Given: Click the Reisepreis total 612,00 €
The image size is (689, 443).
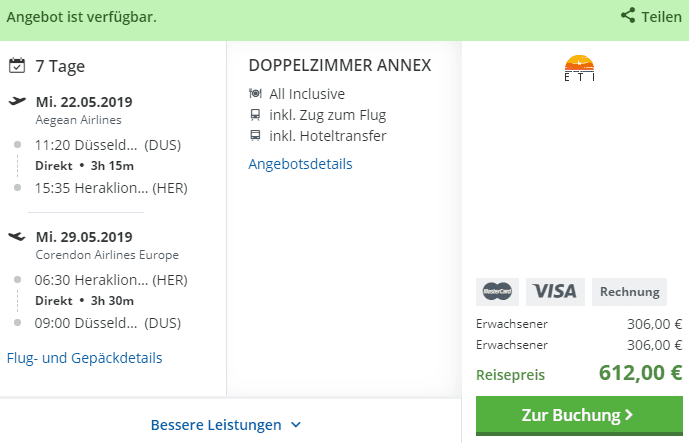Looking at the screenshot, I should coord(640,374).
